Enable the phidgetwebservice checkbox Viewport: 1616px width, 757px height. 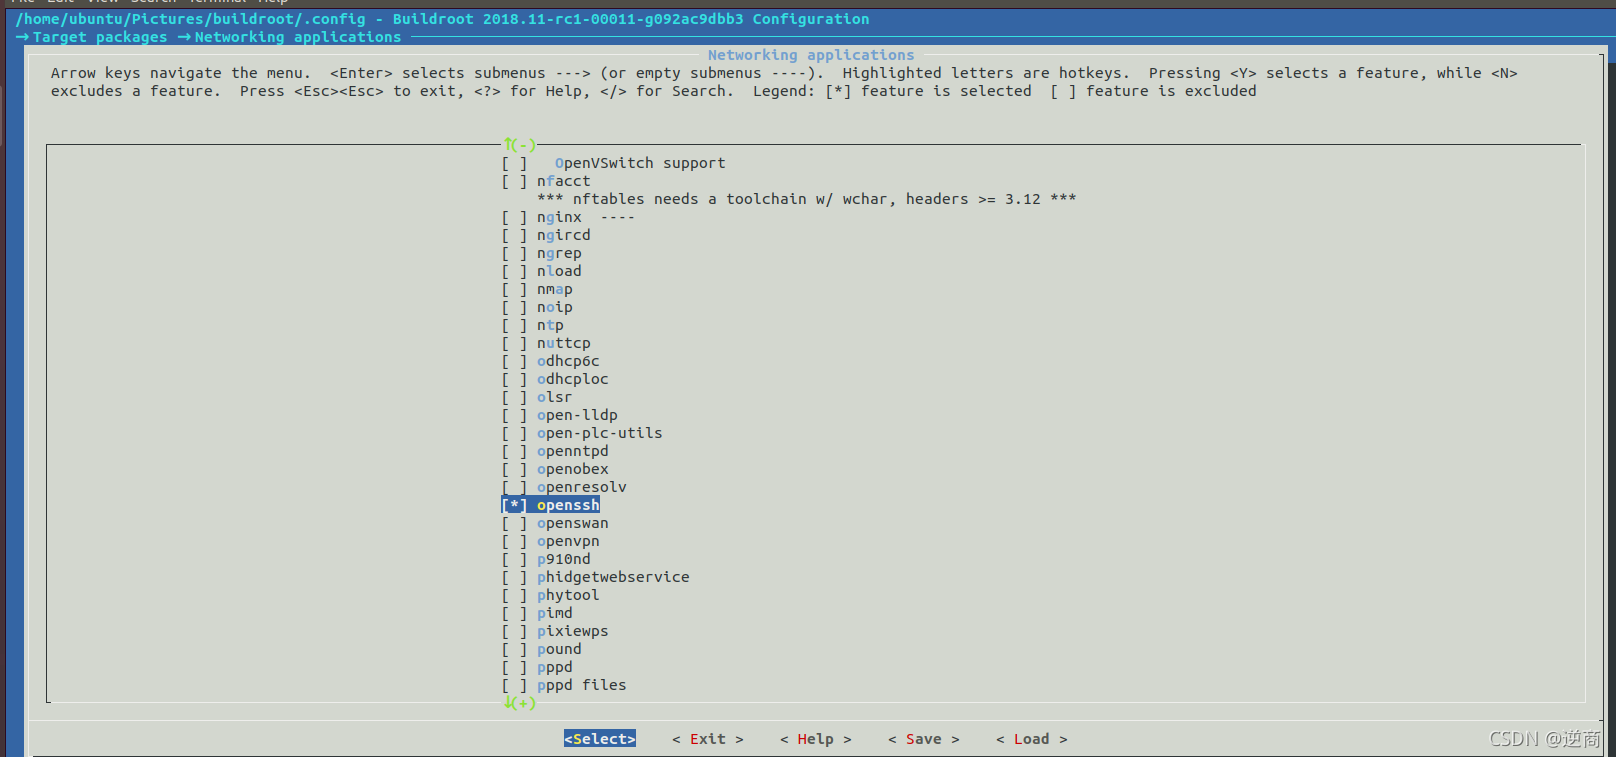(514, 577)
